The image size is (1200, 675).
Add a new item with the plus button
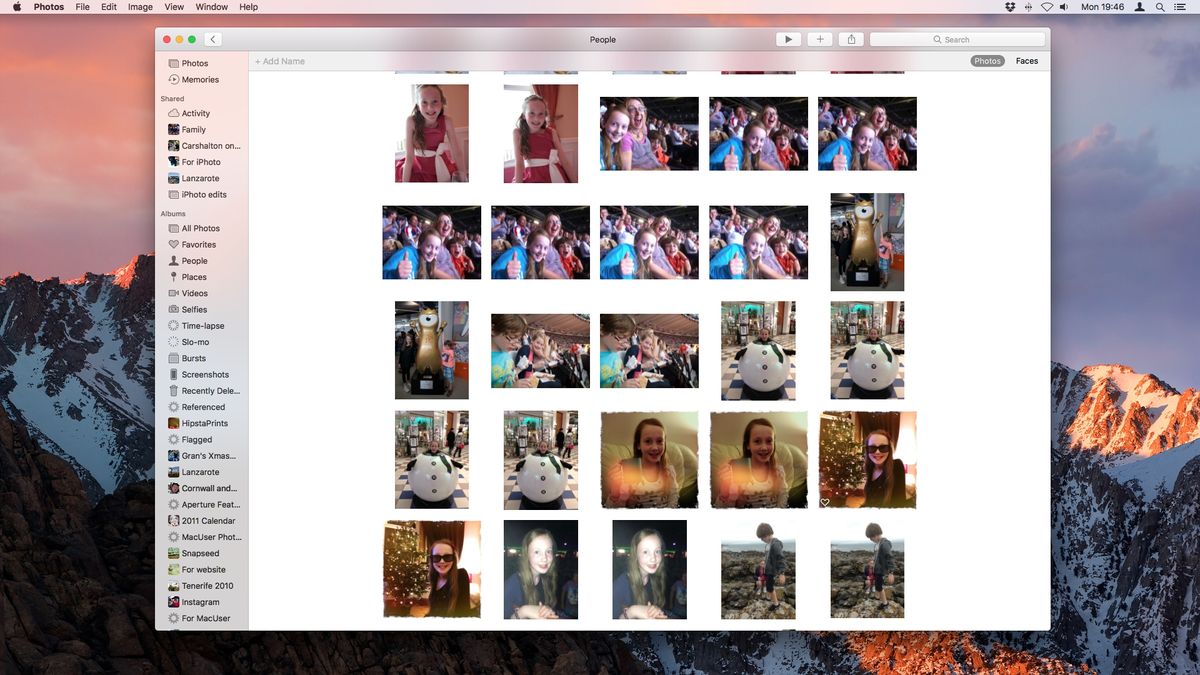(820, 39)
